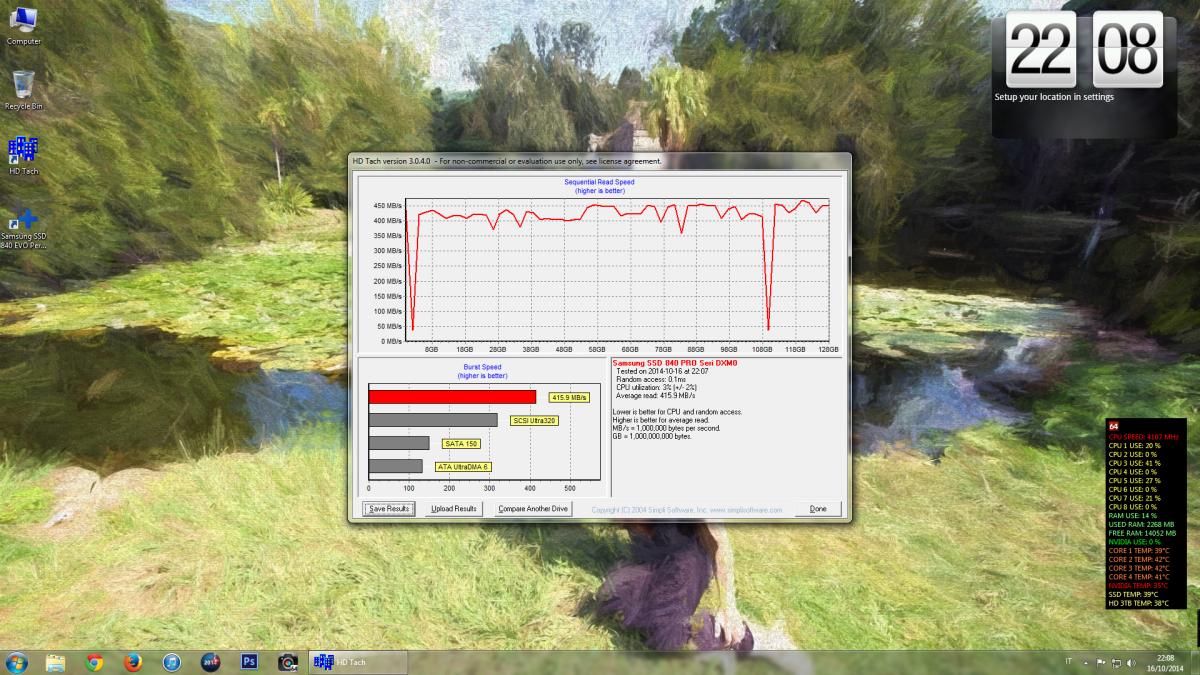Click the Save Results button
The height and width of the screenshot is (675, 1200).
pos(388,509)
